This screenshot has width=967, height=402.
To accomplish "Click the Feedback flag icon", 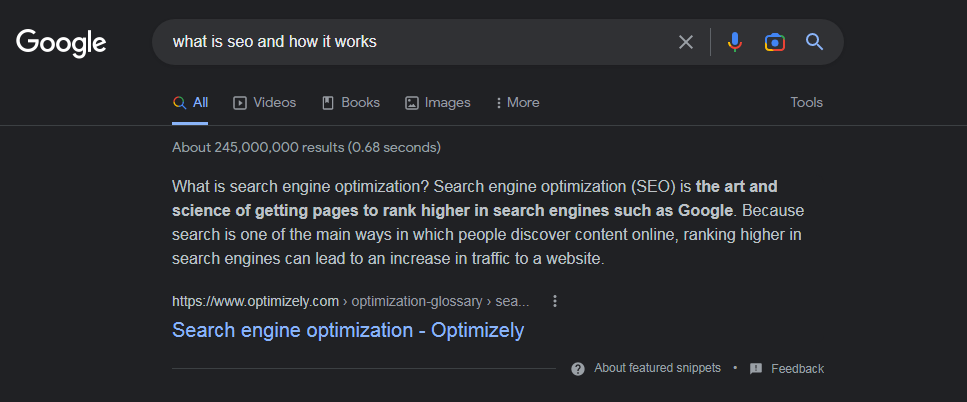I will coord(756,368).
